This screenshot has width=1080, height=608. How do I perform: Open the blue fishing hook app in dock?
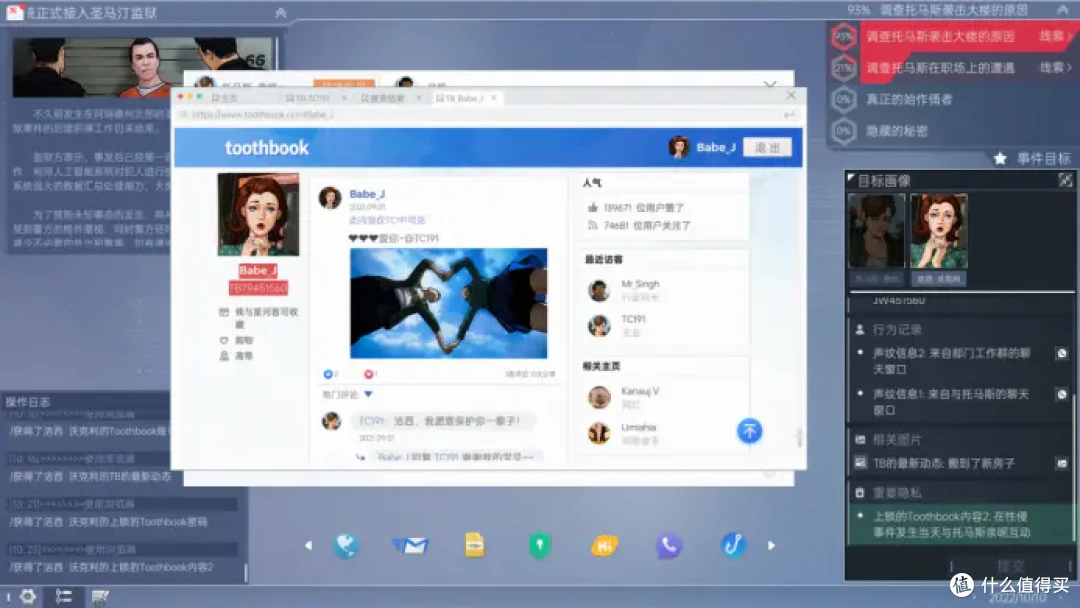pos(733,545)
